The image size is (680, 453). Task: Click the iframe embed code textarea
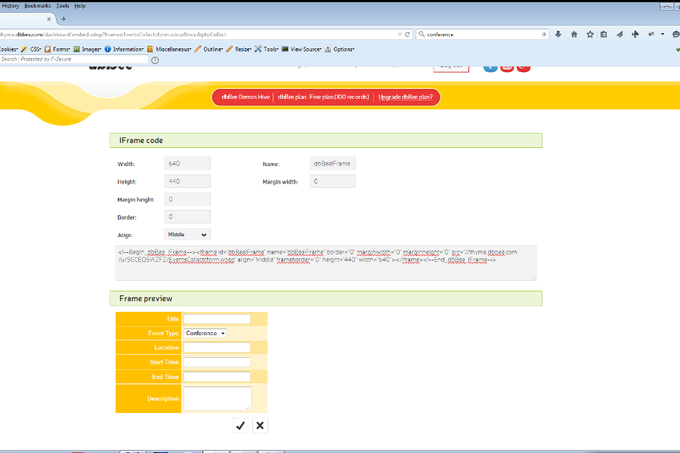(326, 263)
